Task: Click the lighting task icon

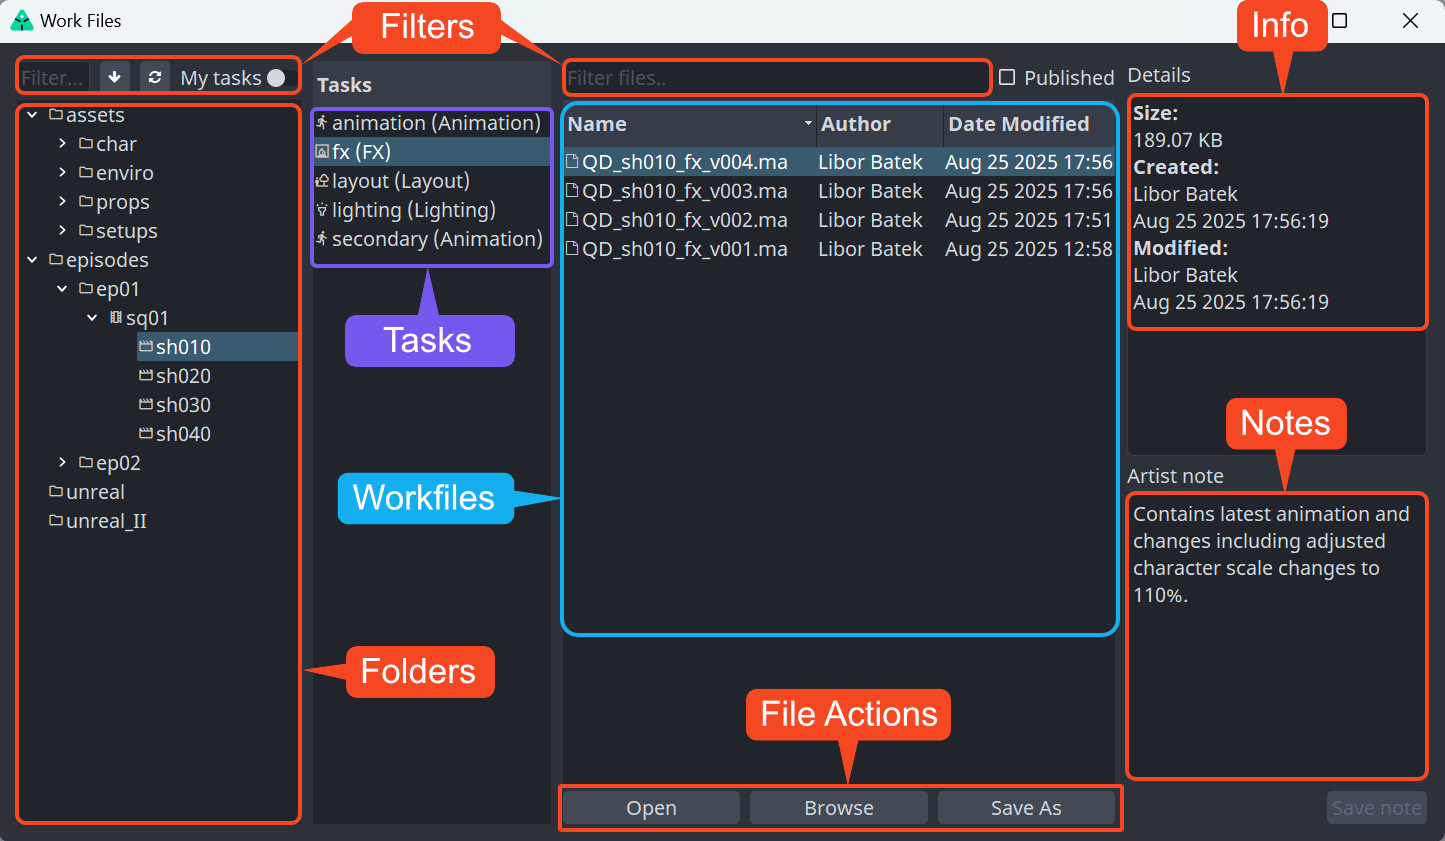Action: coord(322,210)
